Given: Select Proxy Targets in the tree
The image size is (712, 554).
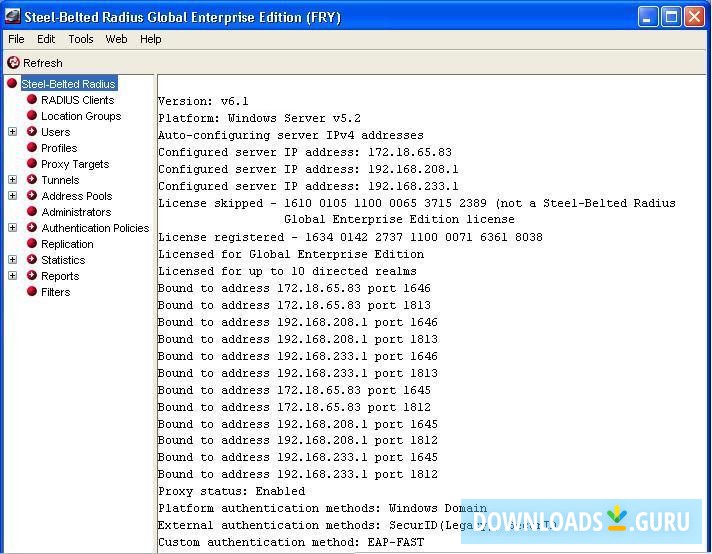Looking at the screenshot, I should 75,163.
